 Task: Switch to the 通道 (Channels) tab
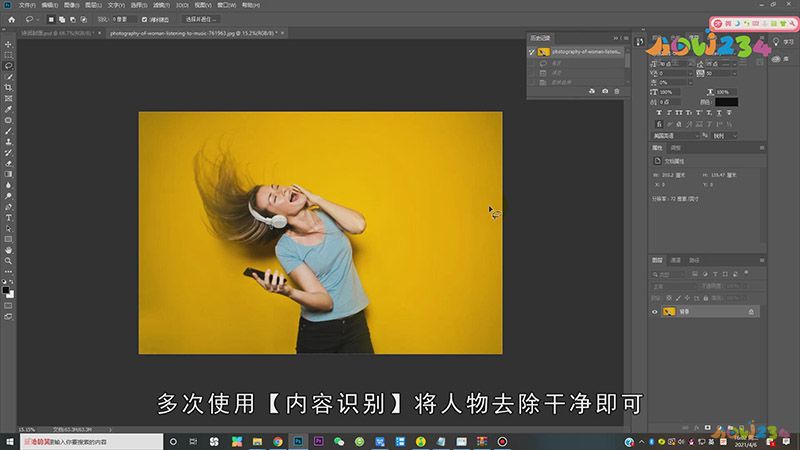point(676,260)
